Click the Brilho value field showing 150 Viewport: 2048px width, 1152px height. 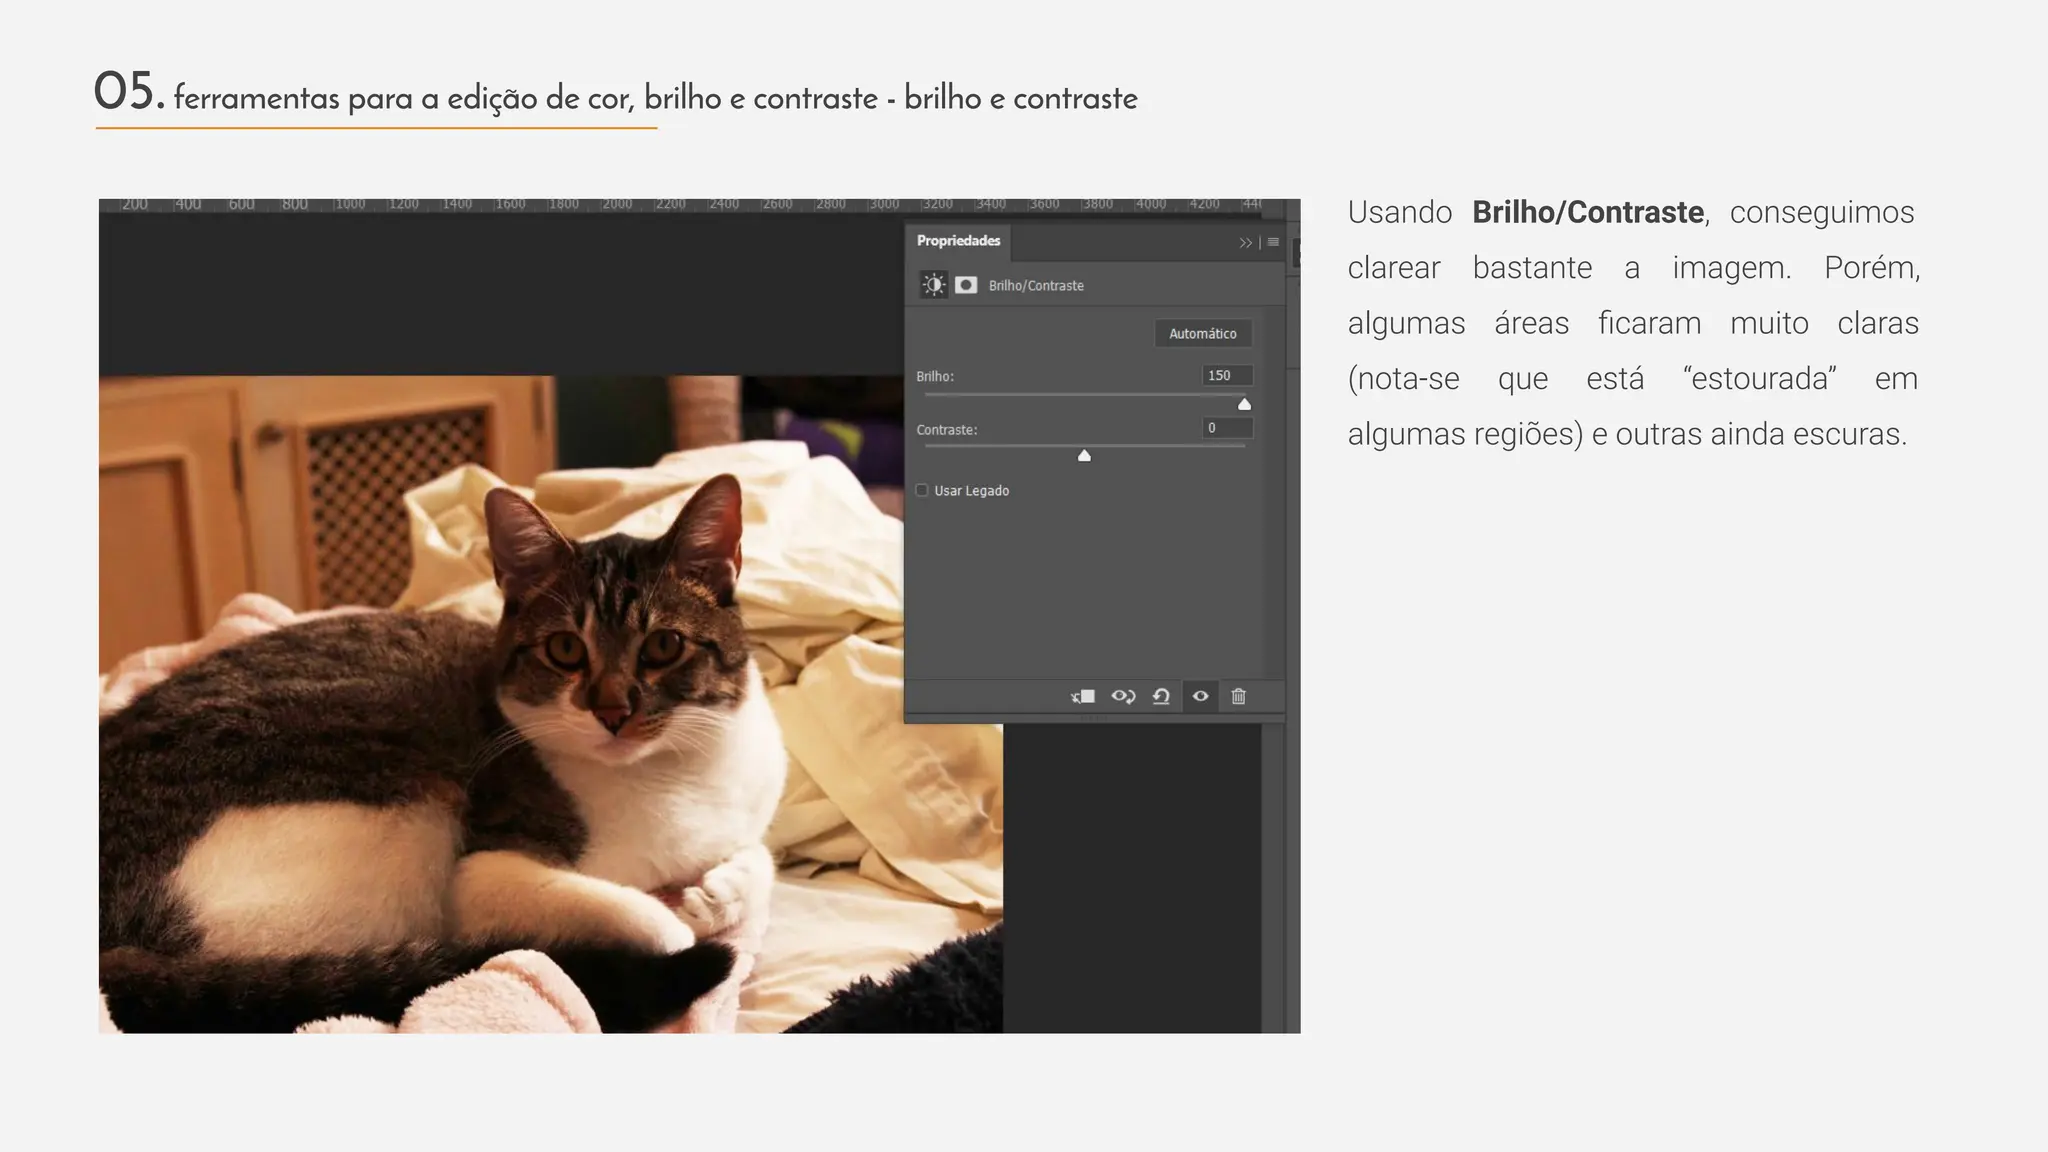click(1226, 375)
